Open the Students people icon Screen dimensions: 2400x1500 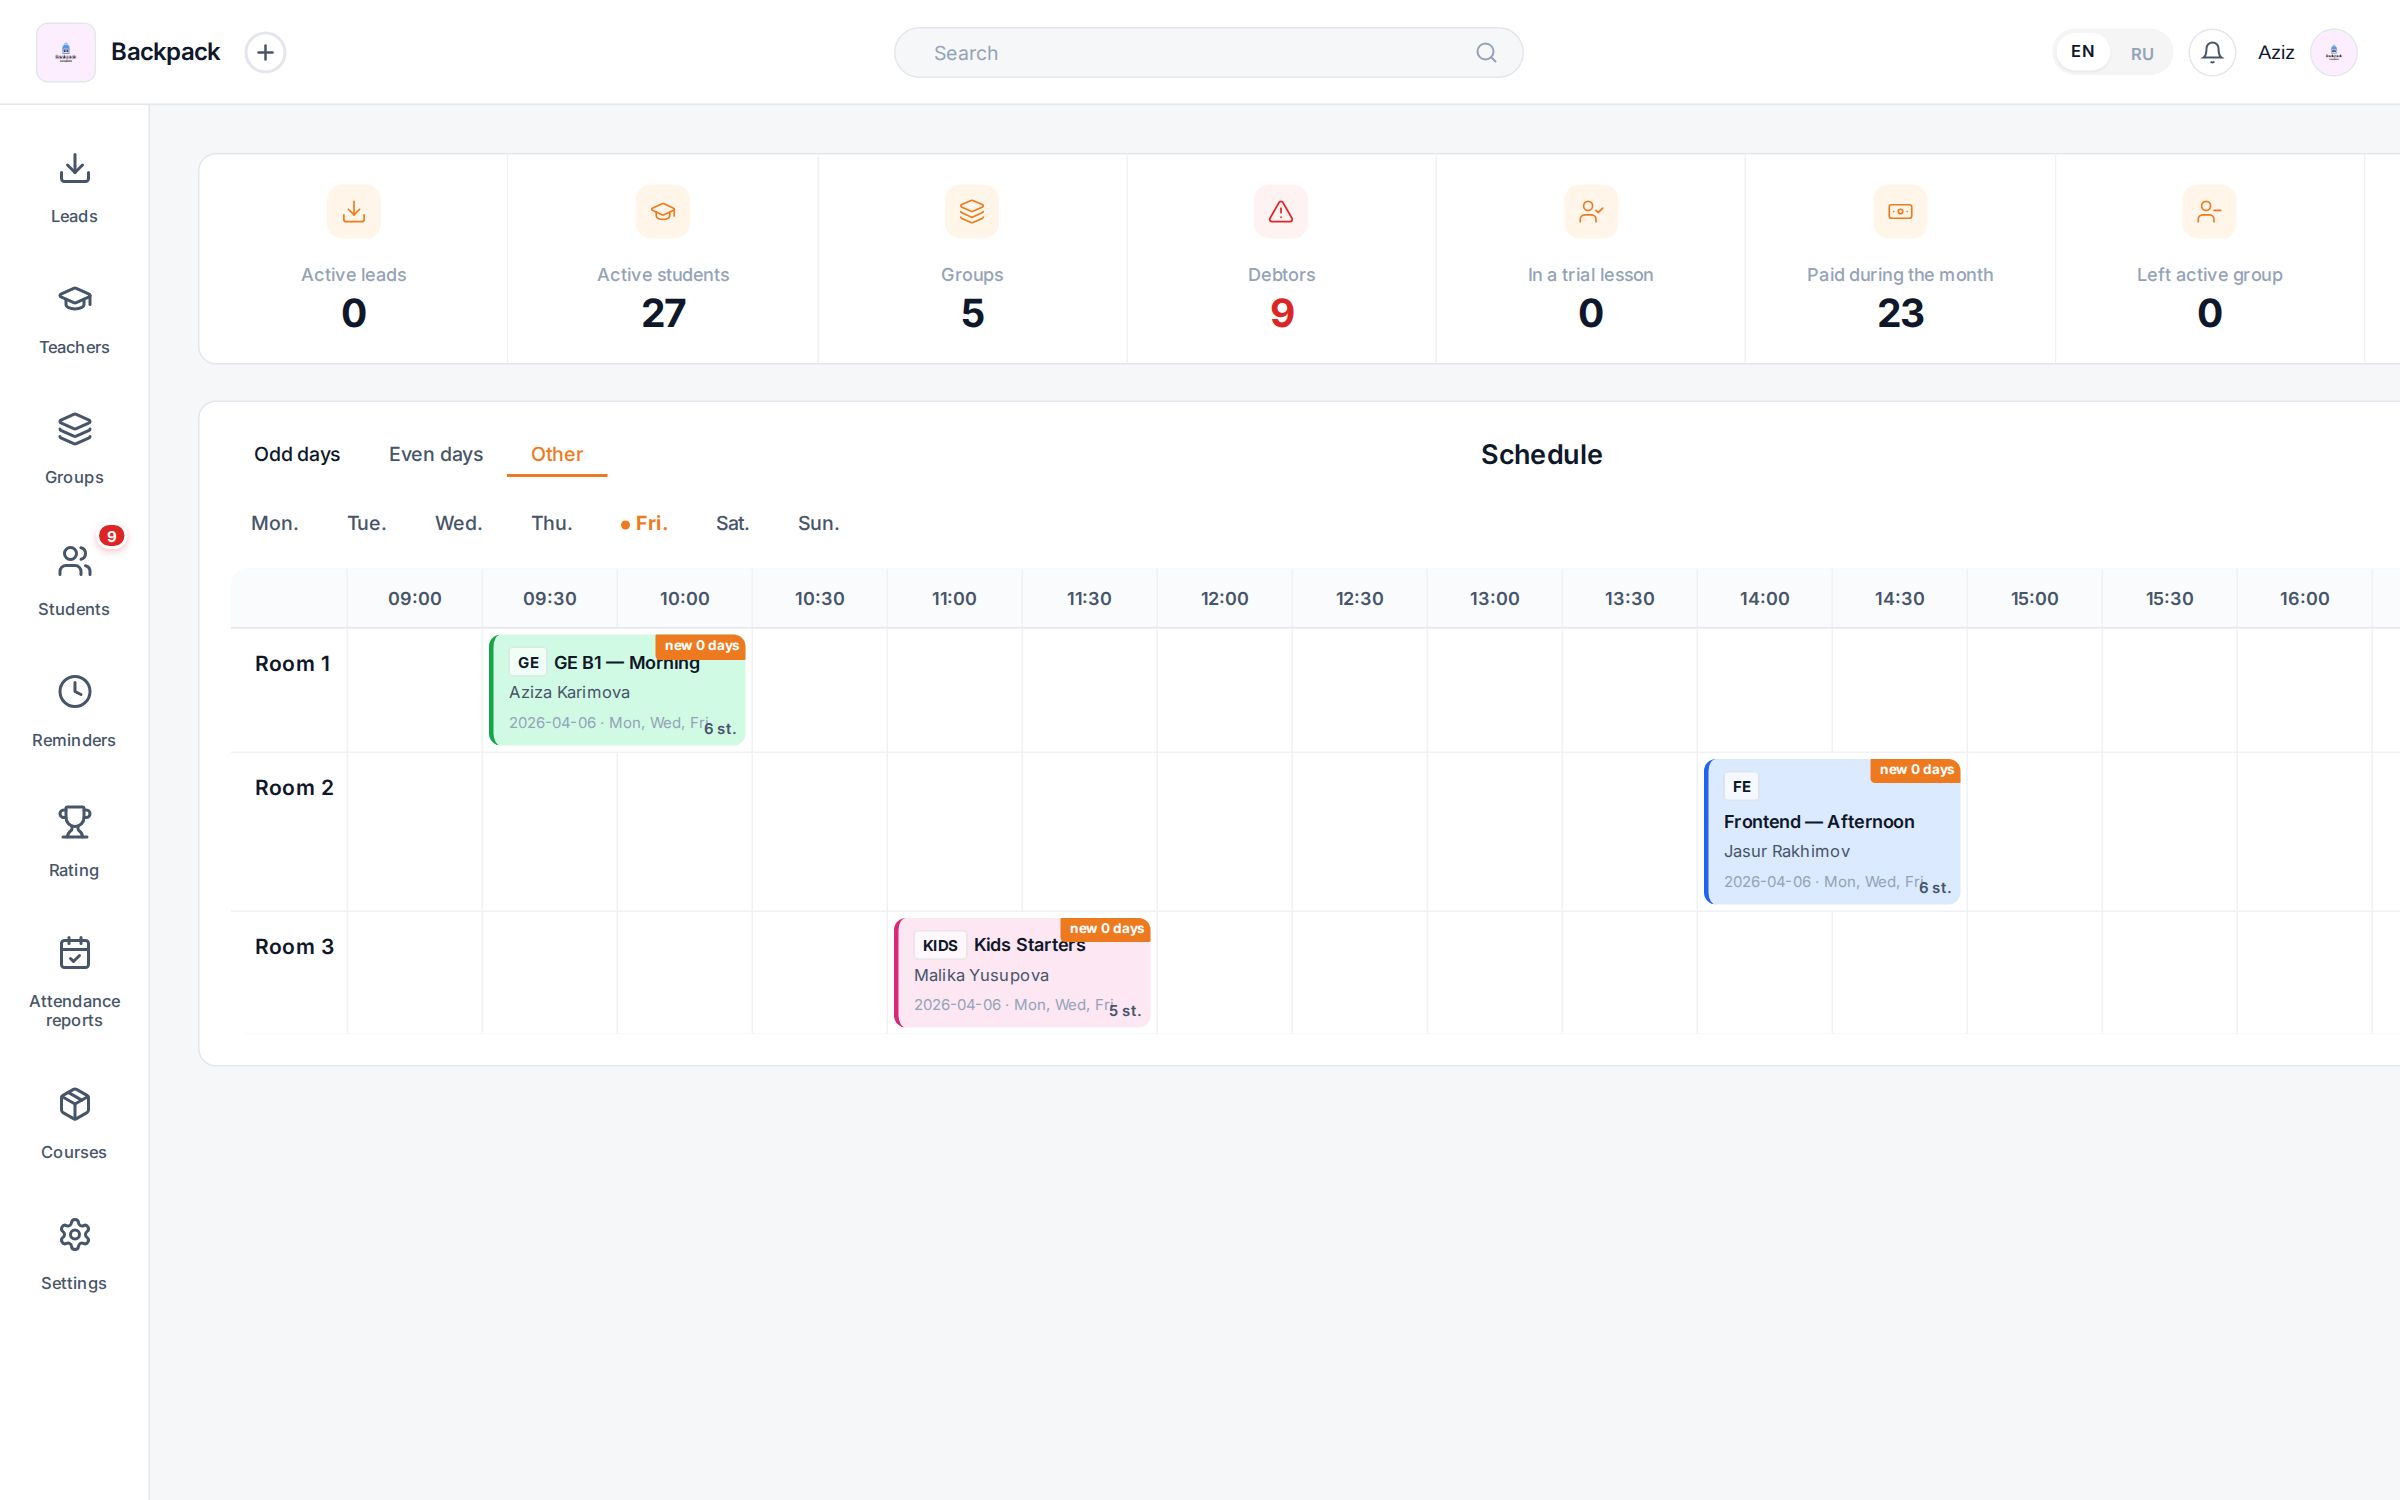74,561
